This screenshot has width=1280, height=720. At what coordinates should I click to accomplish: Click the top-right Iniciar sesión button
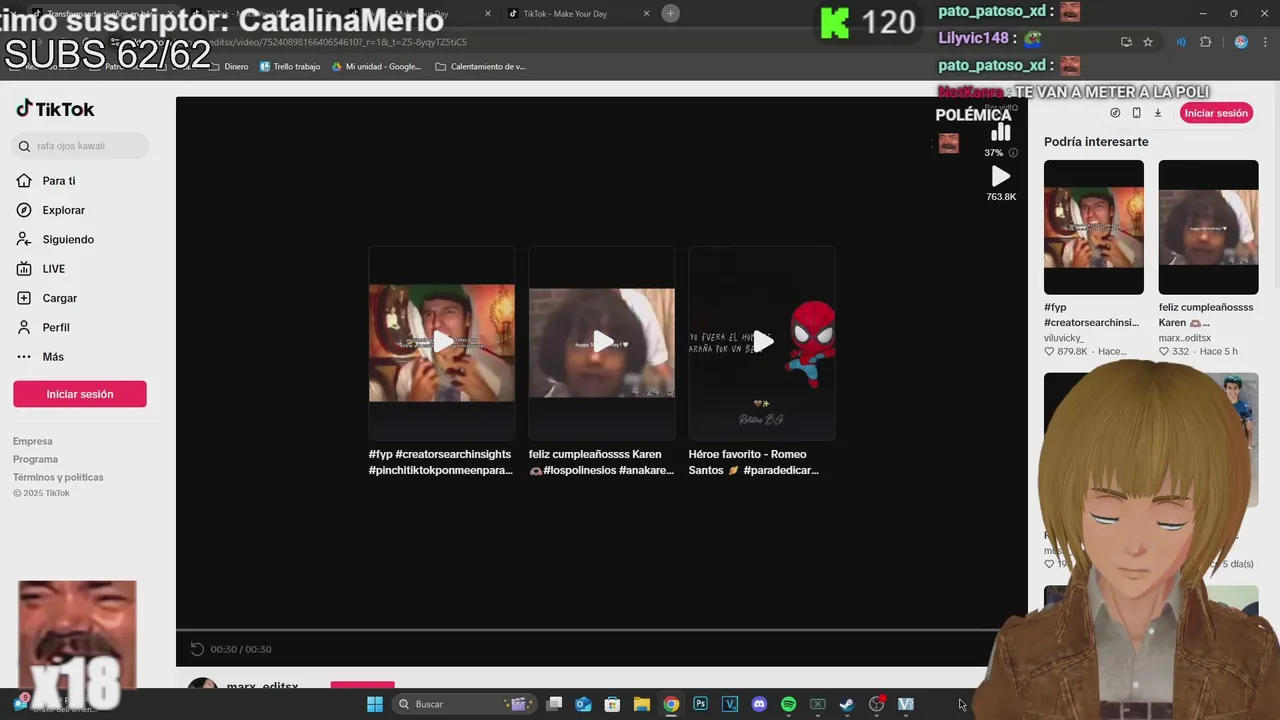click(x=1216, y=113)
